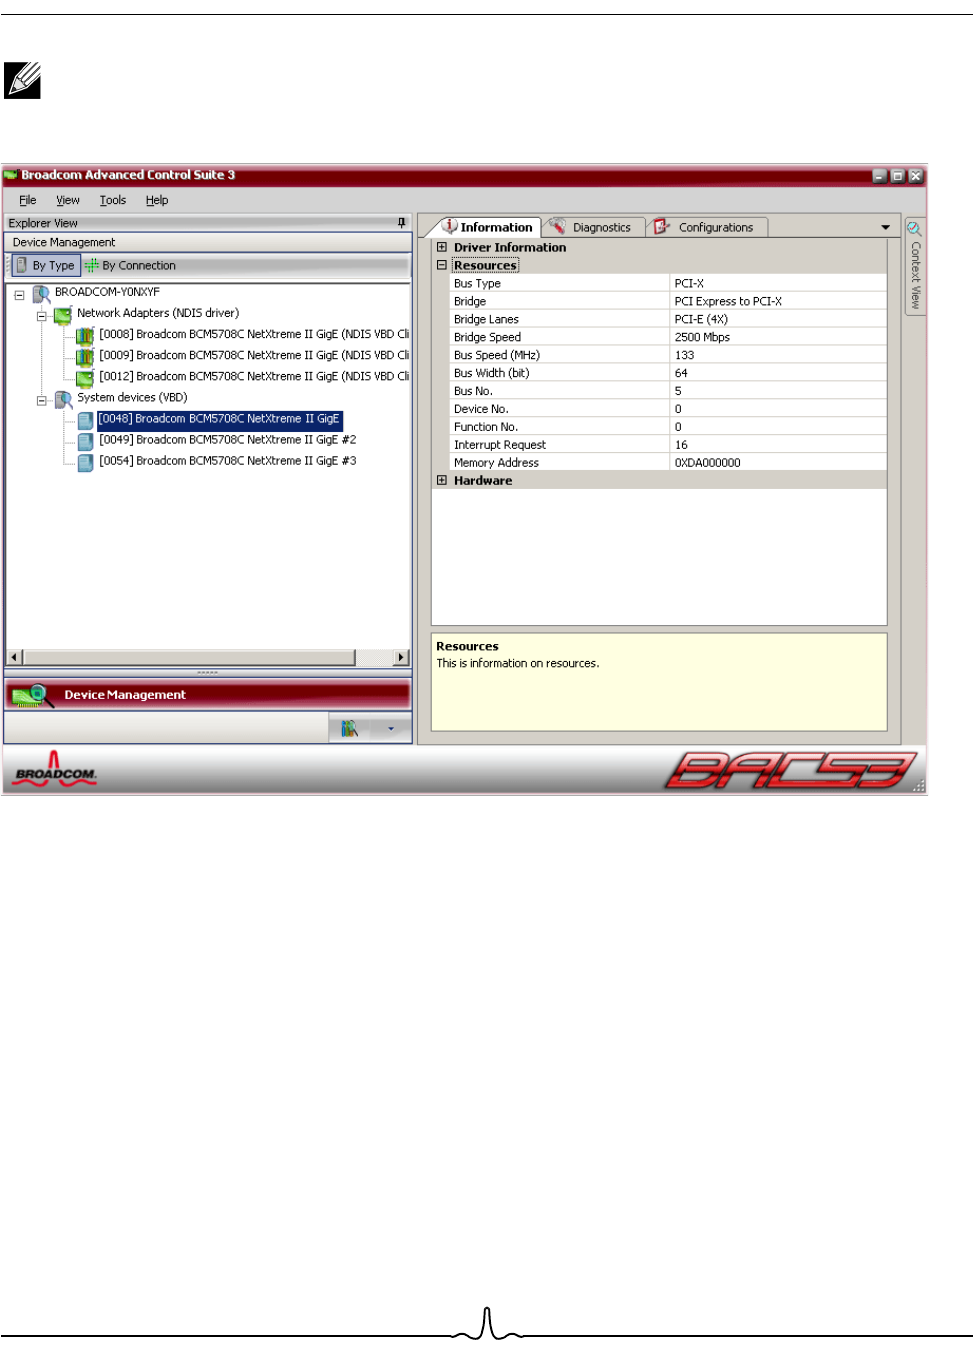973x1347 pixels.
Task: Collapse the BROADCOM-Y0NXYF host node
Action: click(x=19, y=295)
